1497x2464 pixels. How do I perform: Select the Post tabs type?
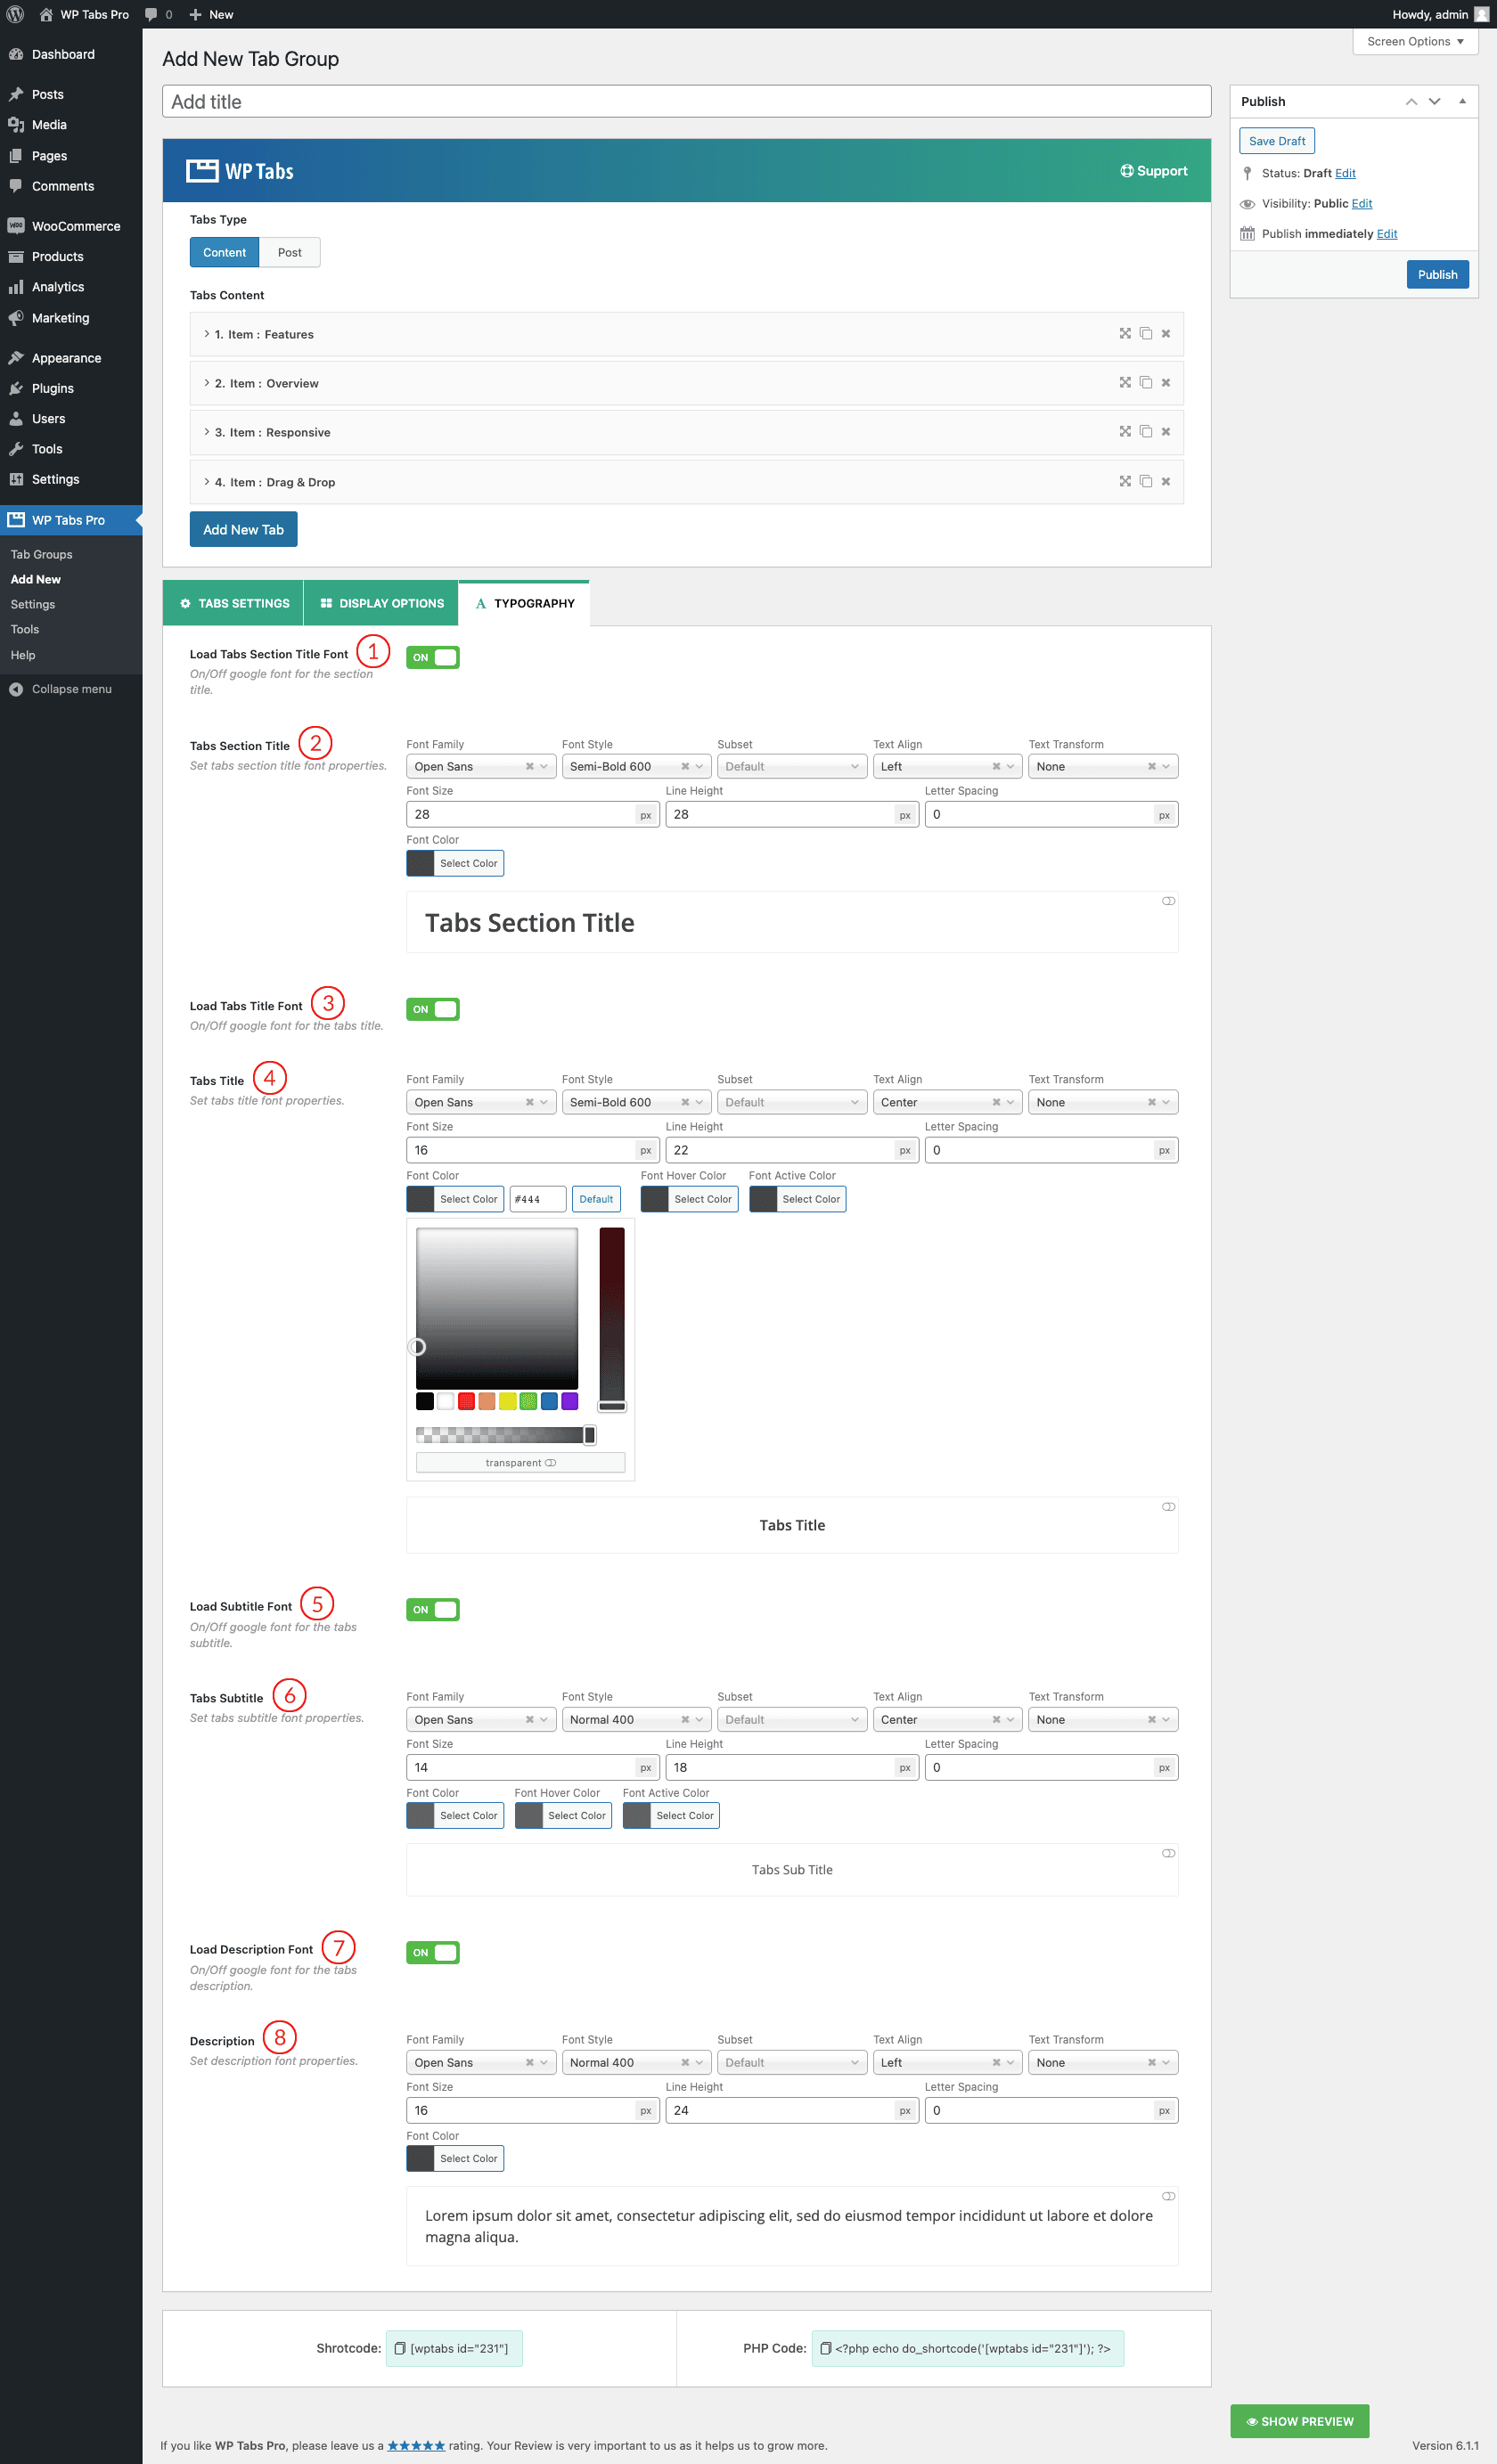(289, 253)
